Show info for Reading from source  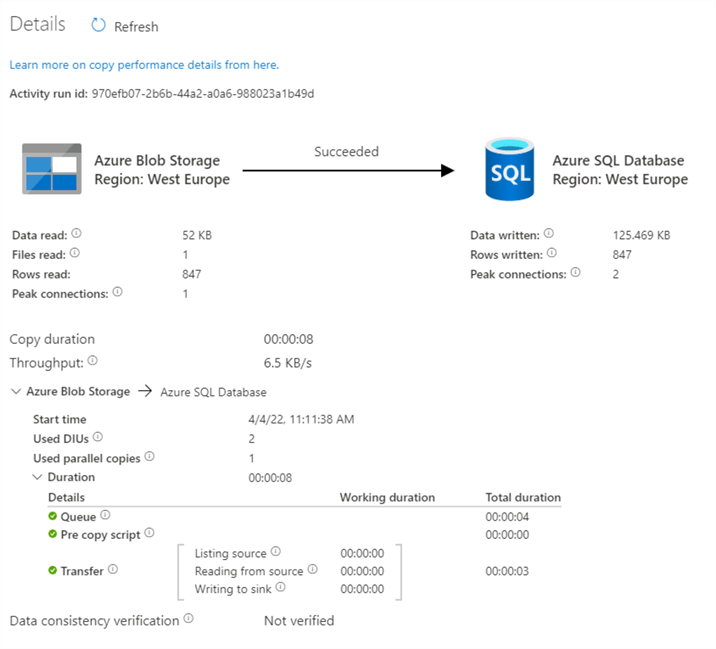pyautogui.click(x=312, y=569)
